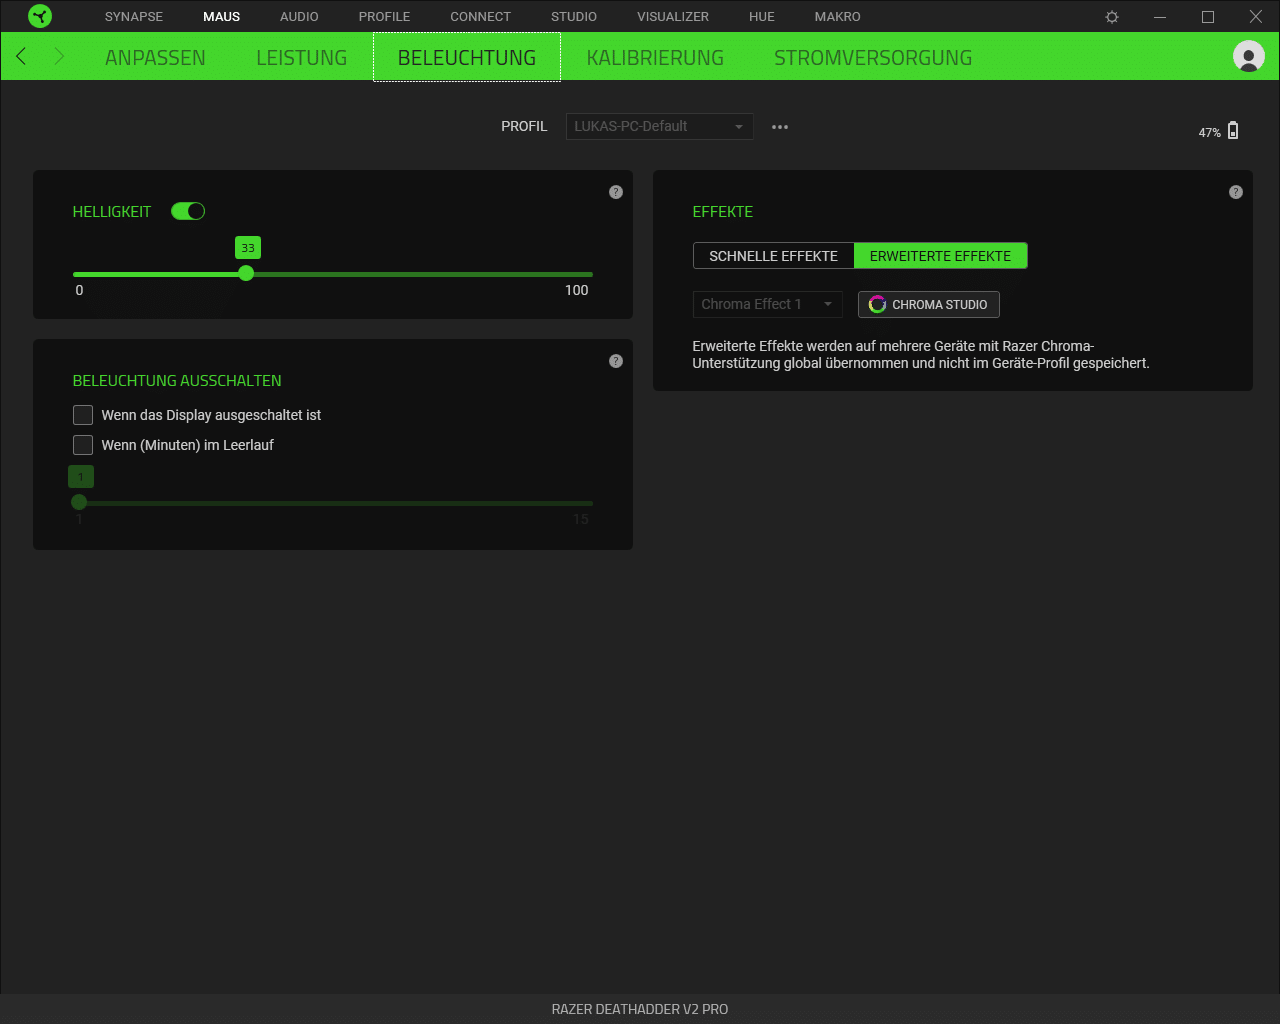Launch Chroma Studio button
1280x1024 pixels.
[928, 305]
